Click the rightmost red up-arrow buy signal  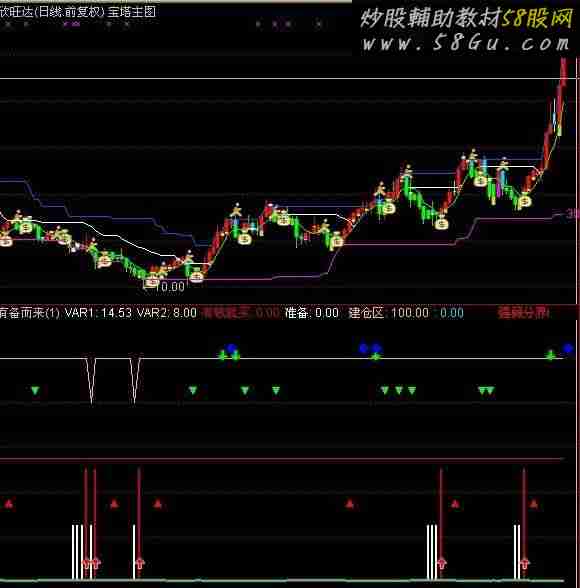point(525,563)
